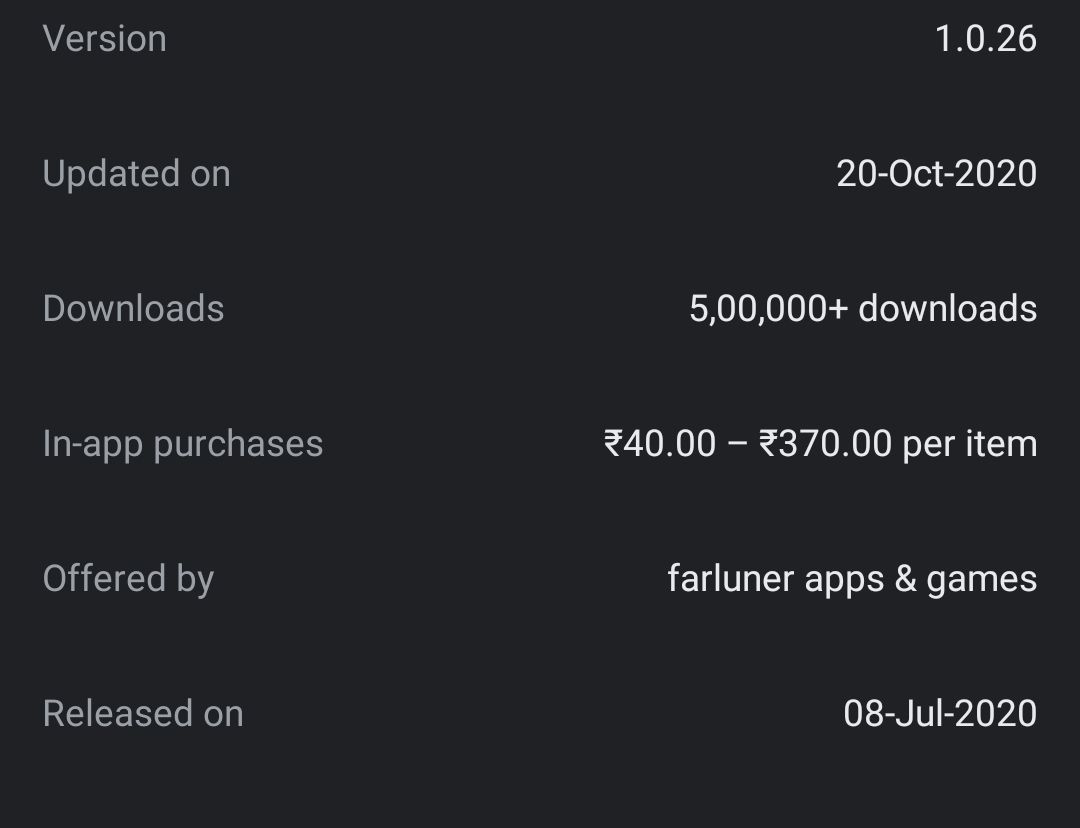Tap the Offered by label
Viewport: 1080px width, 828px height.
point(128,579)
